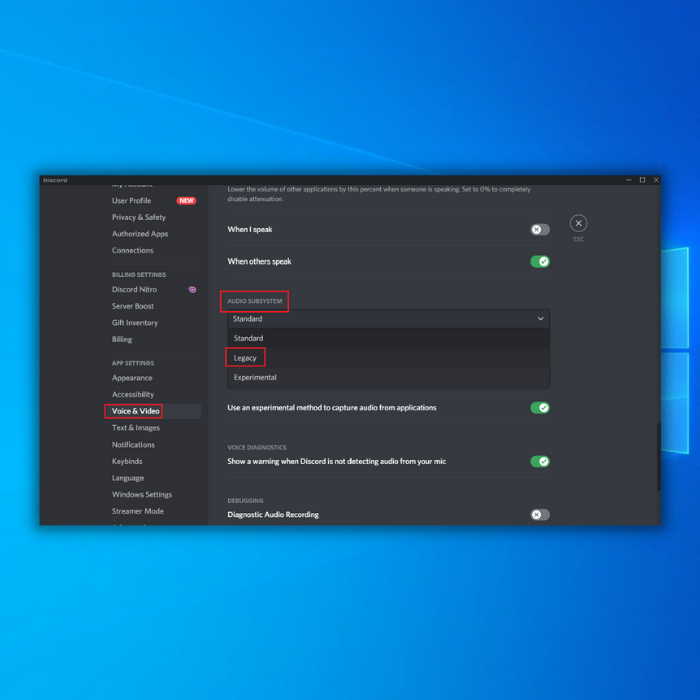Image resolution: width=700 pixels, height=700 pixels.
Task: Click Discord title in the title bar
Action: (x=55, y=180)
